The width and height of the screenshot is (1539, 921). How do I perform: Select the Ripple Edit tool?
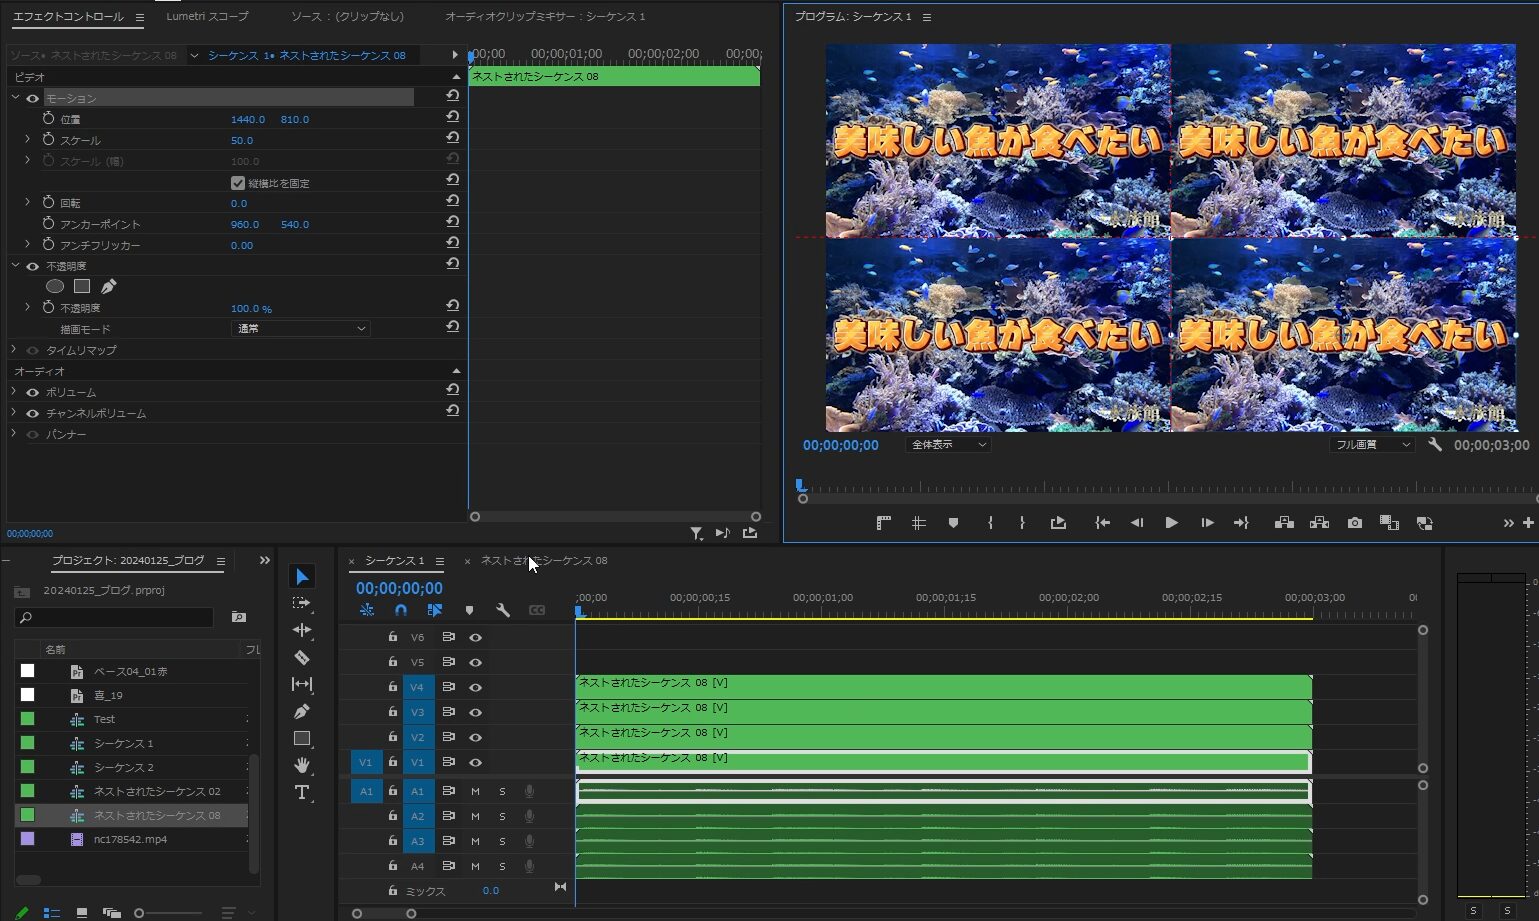302,630
